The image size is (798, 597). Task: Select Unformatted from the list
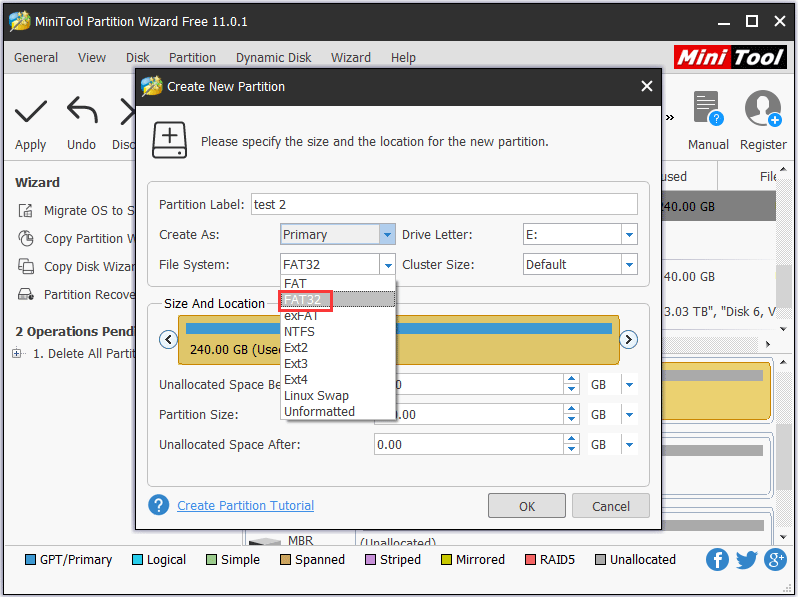[x=337, y=411]
